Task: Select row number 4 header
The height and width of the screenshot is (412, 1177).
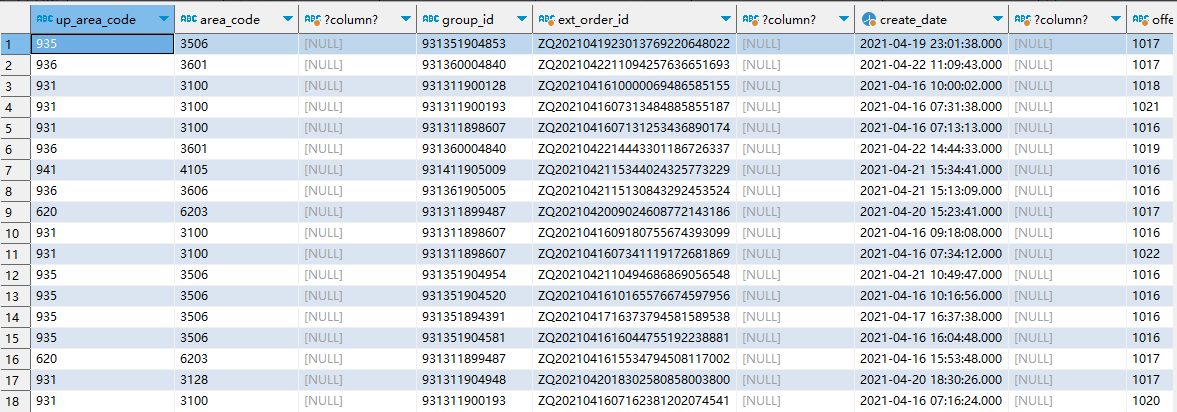Action: (x=15, y=107)
